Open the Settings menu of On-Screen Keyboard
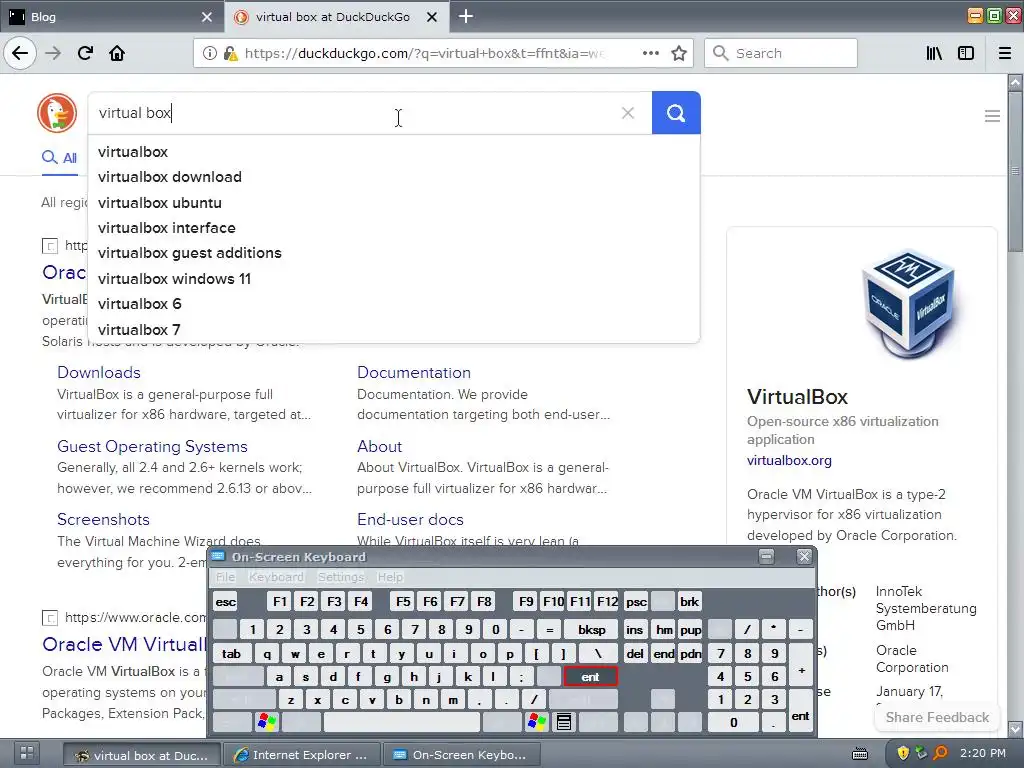 click(340, 577)
